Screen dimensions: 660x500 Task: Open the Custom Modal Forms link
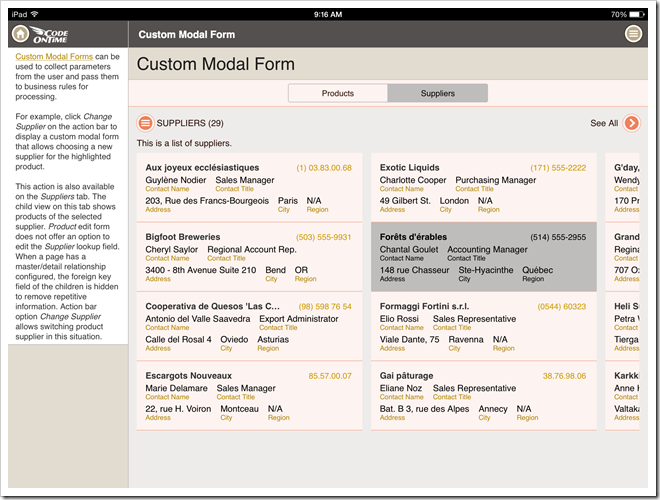54,56
